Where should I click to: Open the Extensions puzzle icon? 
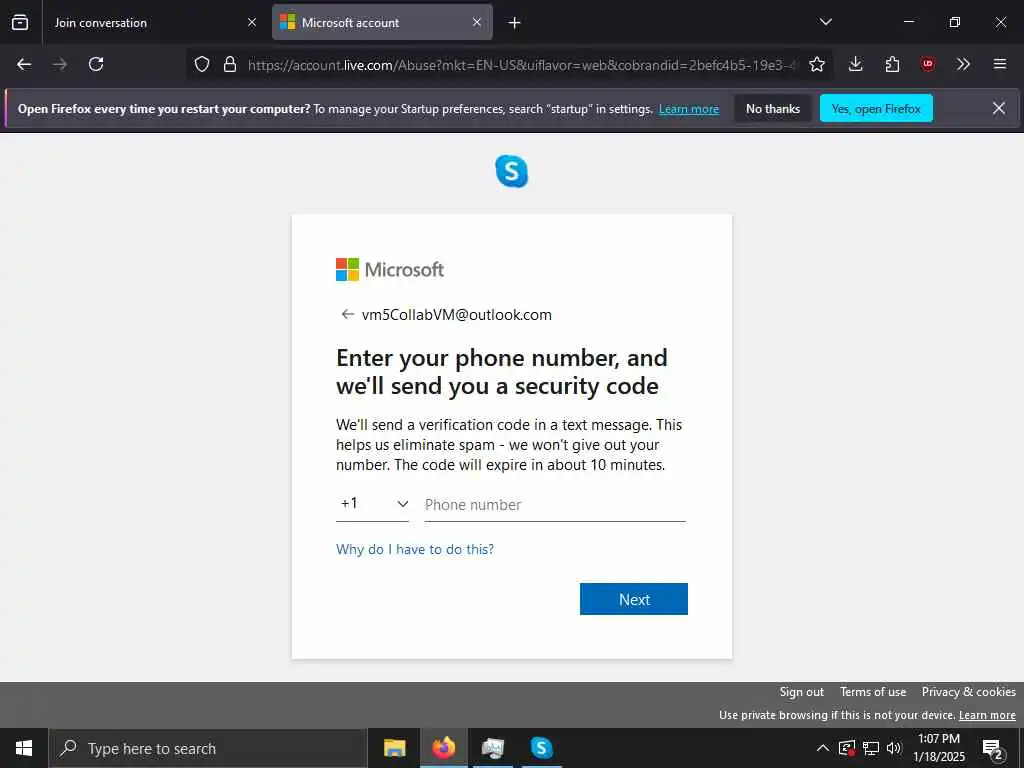tap(892, 64)
